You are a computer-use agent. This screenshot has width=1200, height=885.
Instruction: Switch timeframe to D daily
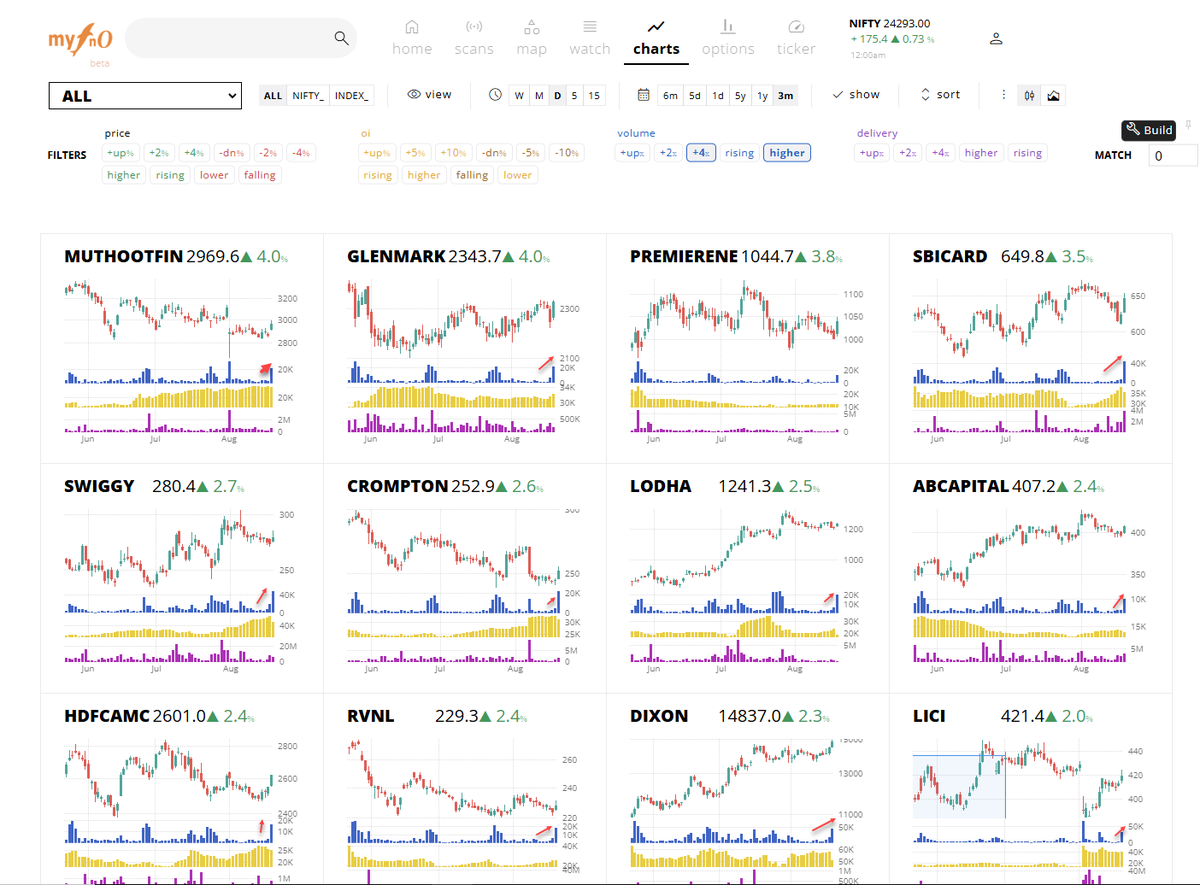pyautogui.click(x=557, y=96)
